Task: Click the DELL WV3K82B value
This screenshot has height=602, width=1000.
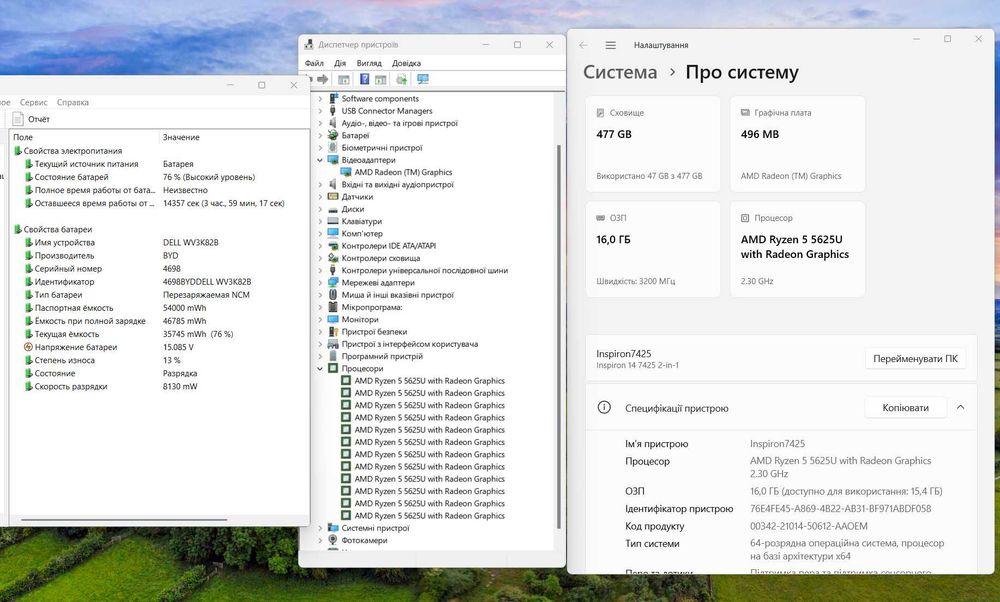Action: tap(191, 242)
